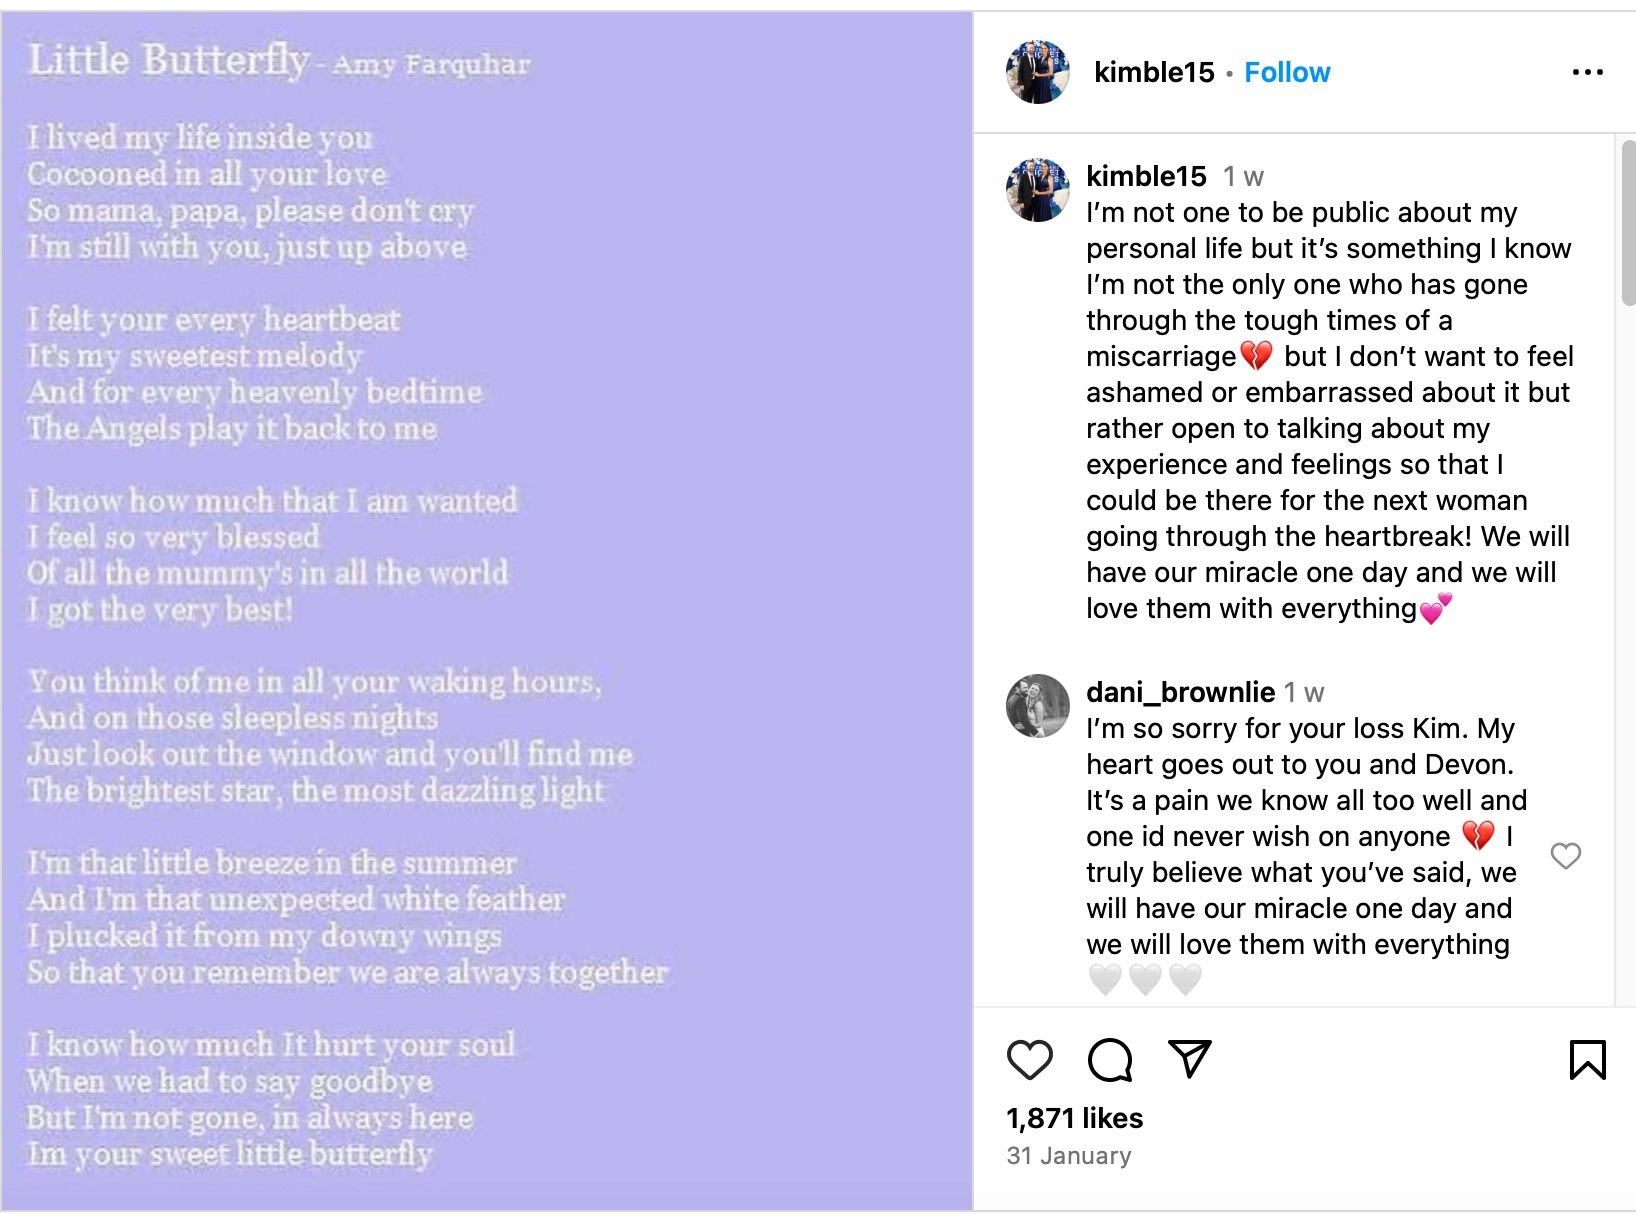Click the 1 w timestamp on the caption
The image size is (1636, 1214).
(1243, 177)
